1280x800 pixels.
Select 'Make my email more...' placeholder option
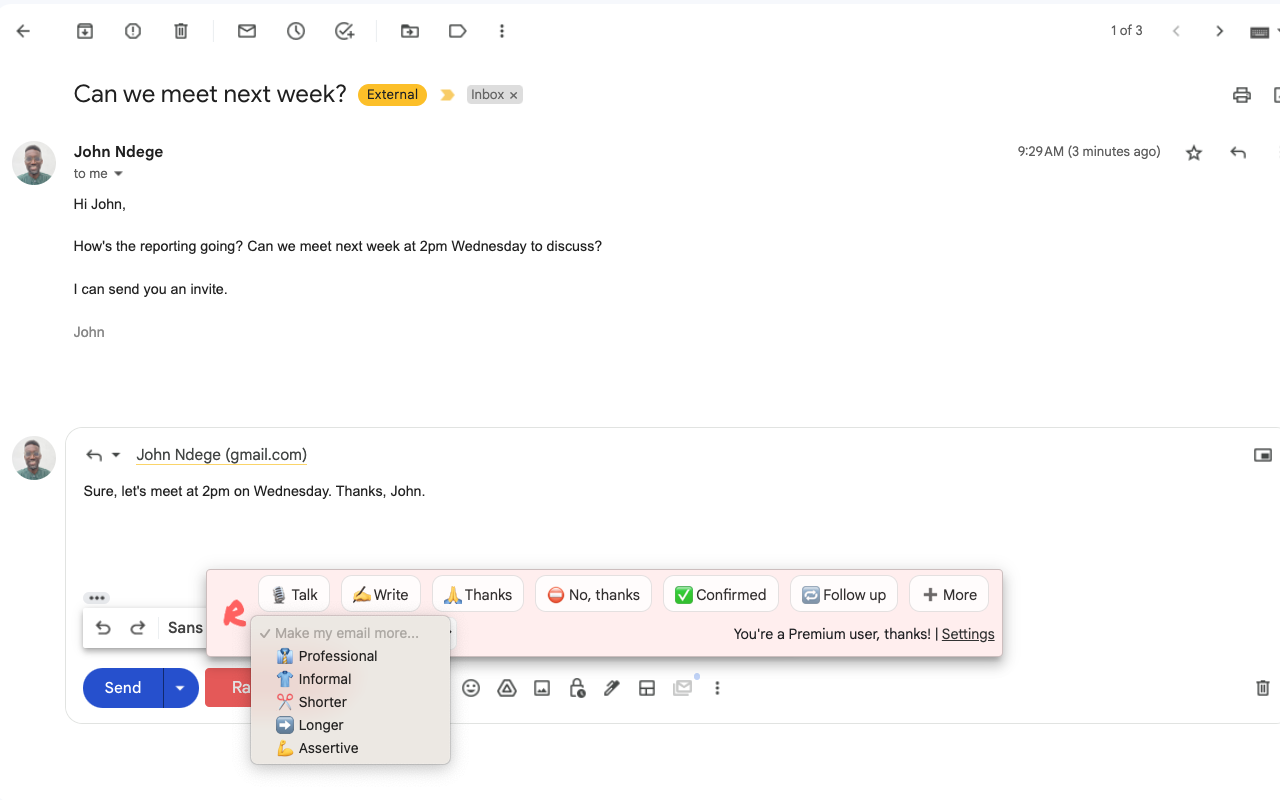pos(350,633)
